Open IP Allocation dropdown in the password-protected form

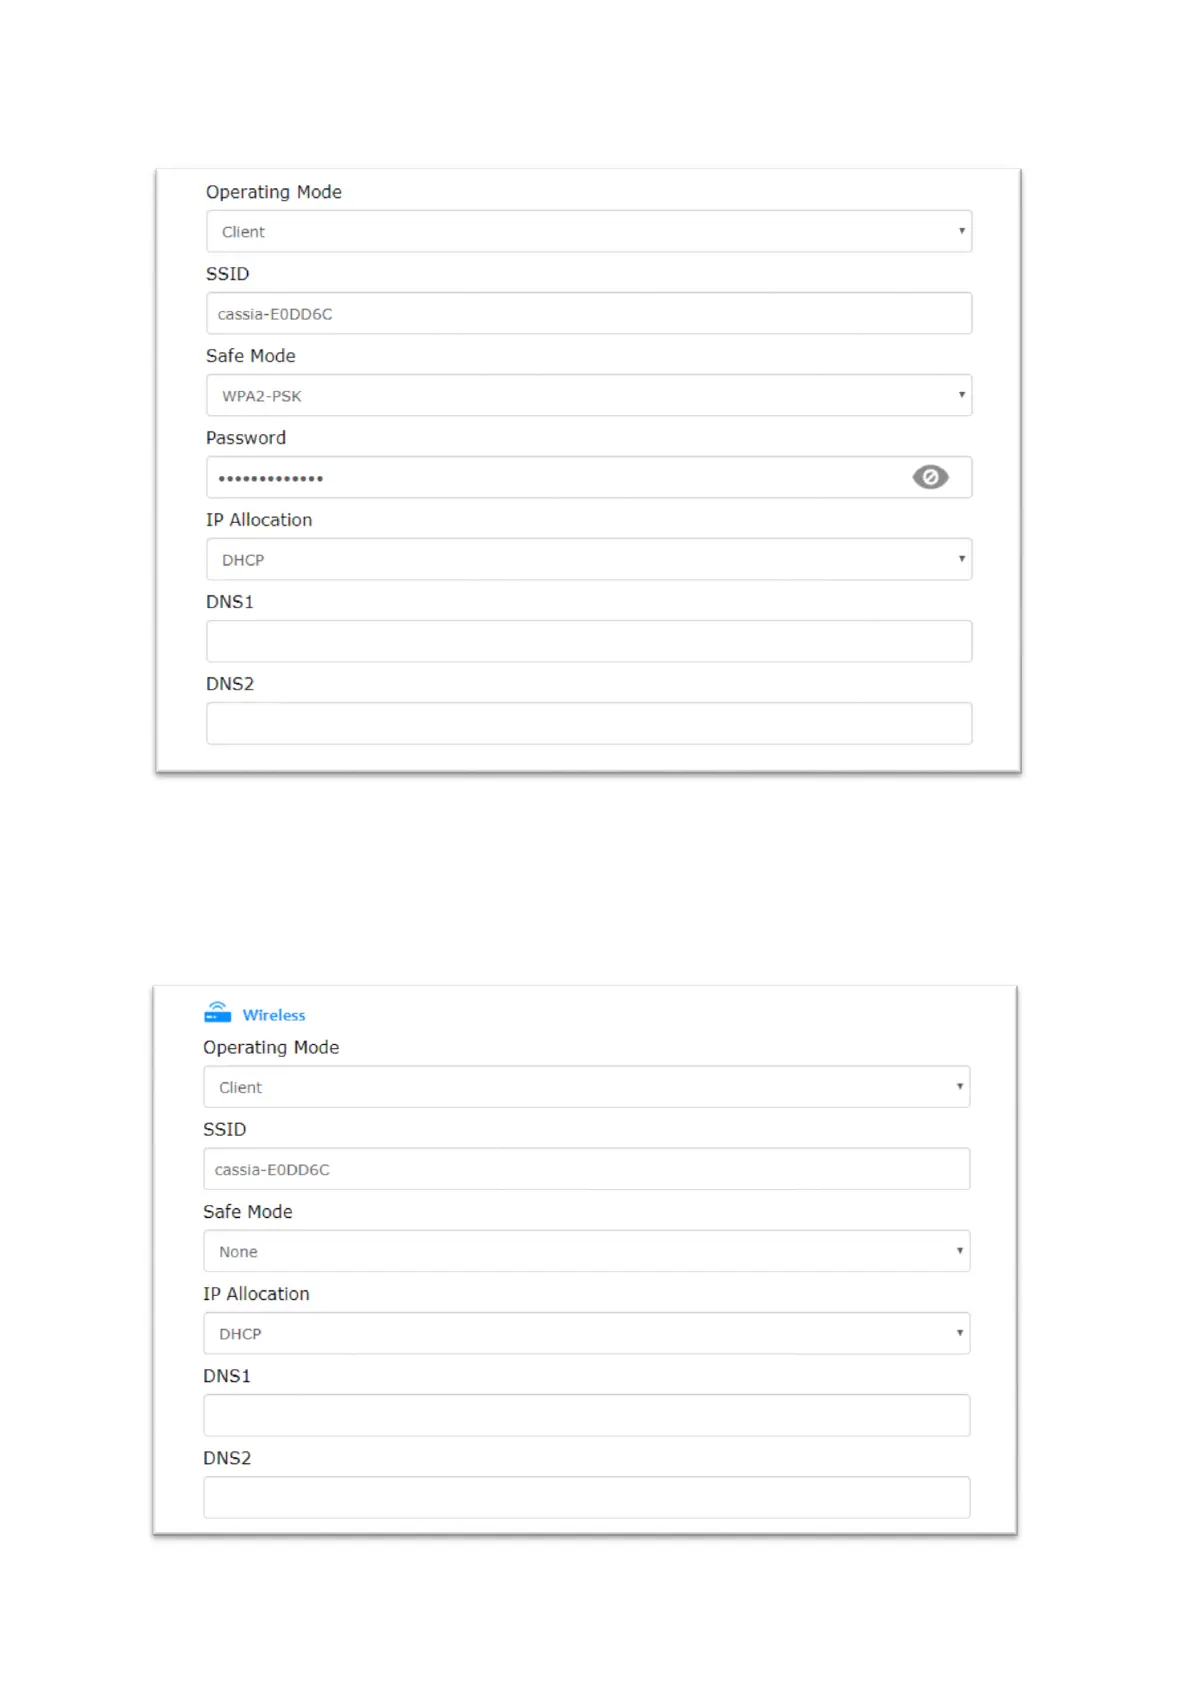pos(588,560)
